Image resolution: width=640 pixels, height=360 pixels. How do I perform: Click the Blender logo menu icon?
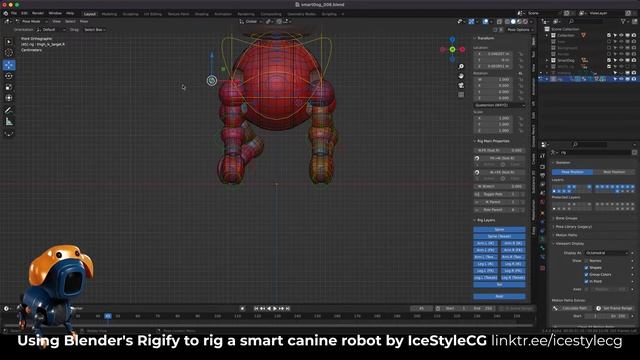click(5, 13)
